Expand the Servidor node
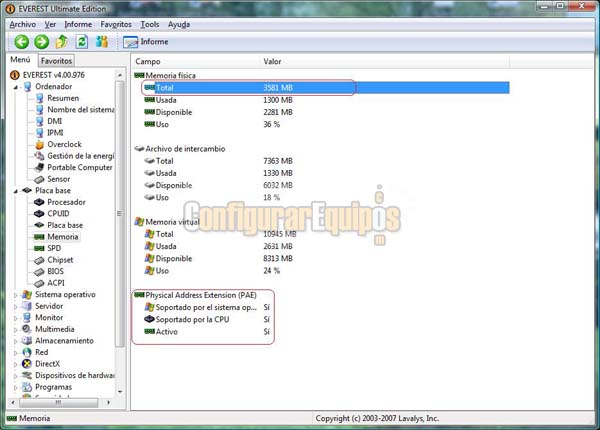The image size is (600, 430). (x=16, y=306)
